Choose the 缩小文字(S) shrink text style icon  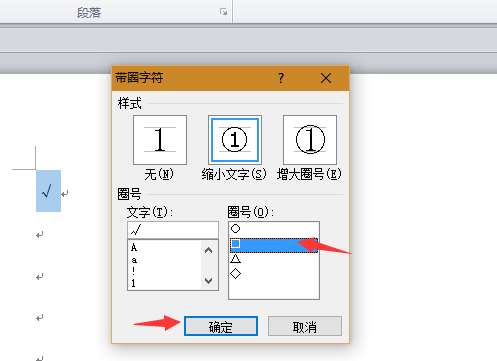point(235,140)
